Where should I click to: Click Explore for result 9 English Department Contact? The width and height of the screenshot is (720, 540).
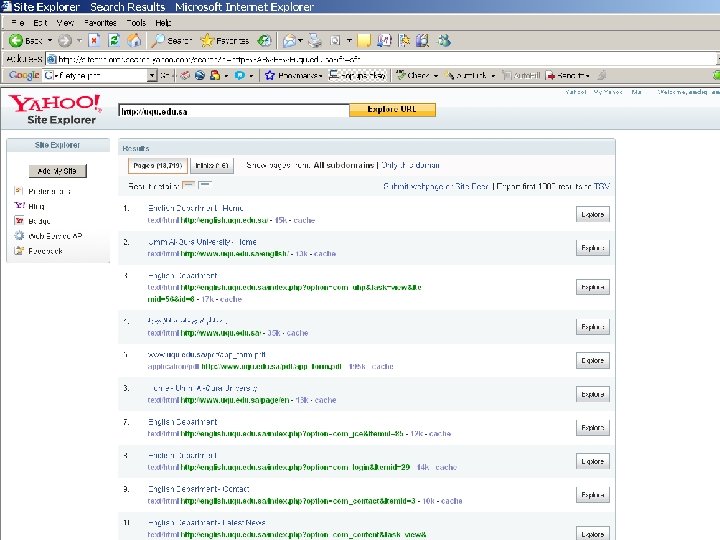[x=593, y=495]
